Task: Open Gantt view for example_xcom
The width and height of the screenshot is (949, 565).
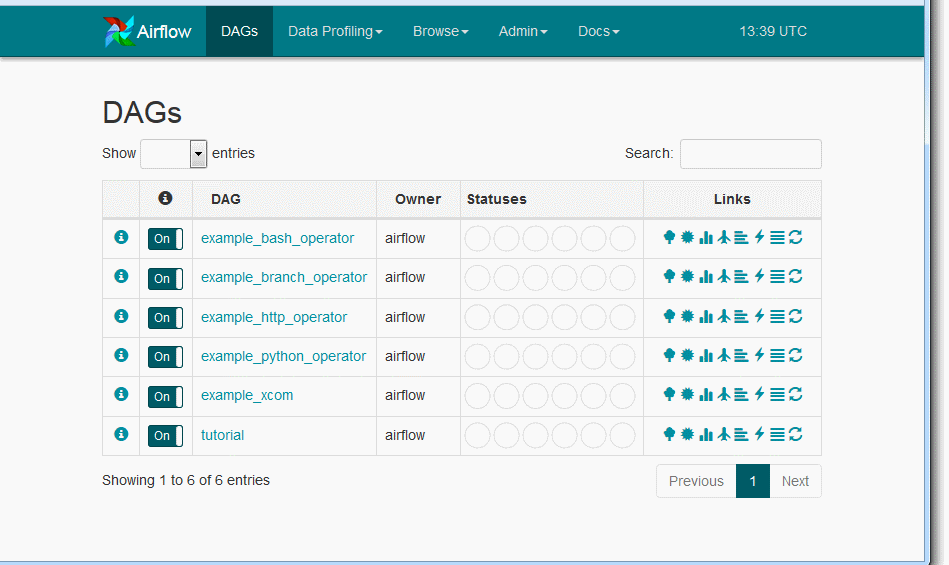Action: (741, 395)
